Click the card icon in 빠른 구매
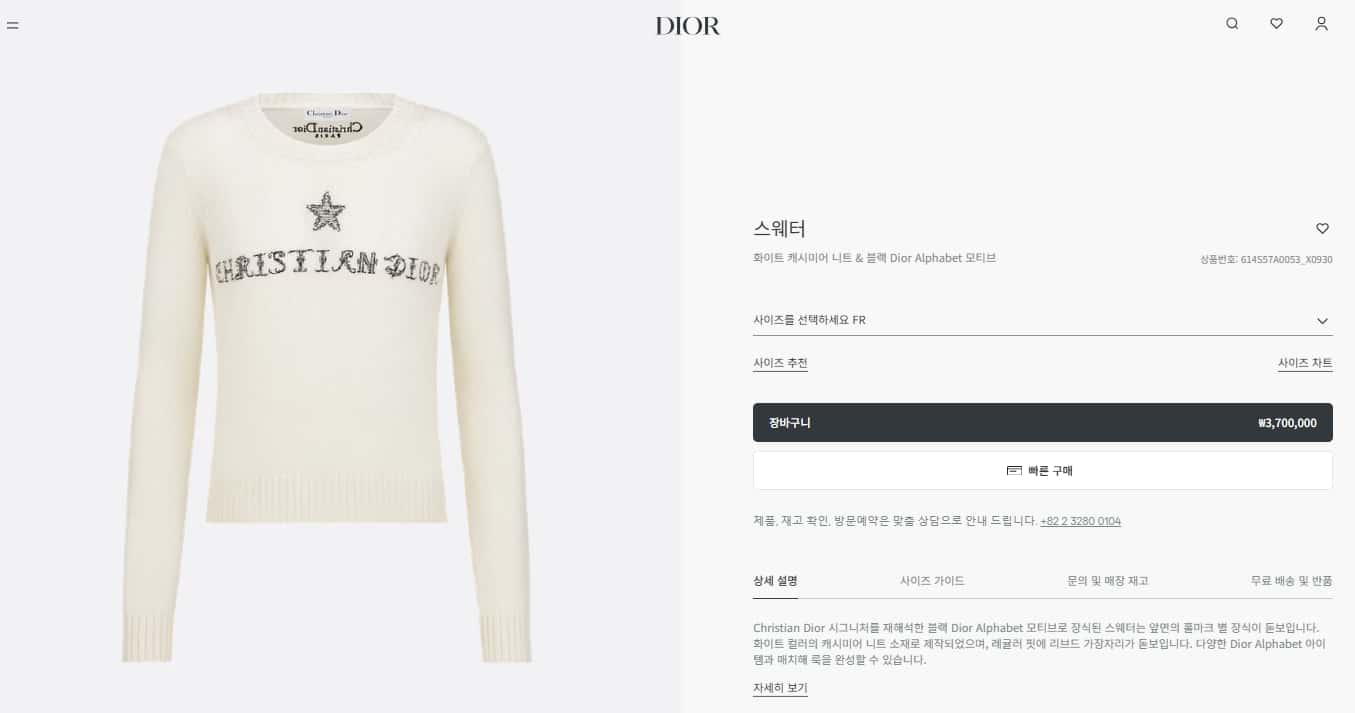 click(x=1014, y=470)
